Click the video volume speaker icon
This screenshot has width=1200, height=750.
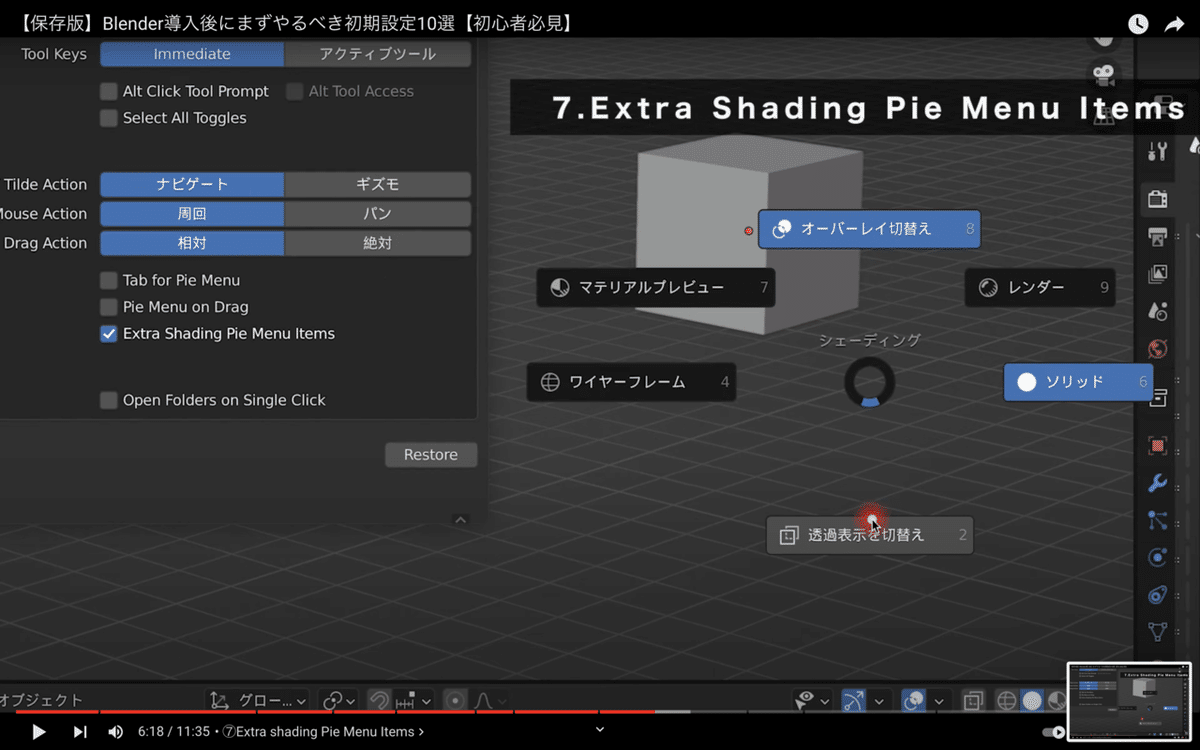click(x=115, y=732)
